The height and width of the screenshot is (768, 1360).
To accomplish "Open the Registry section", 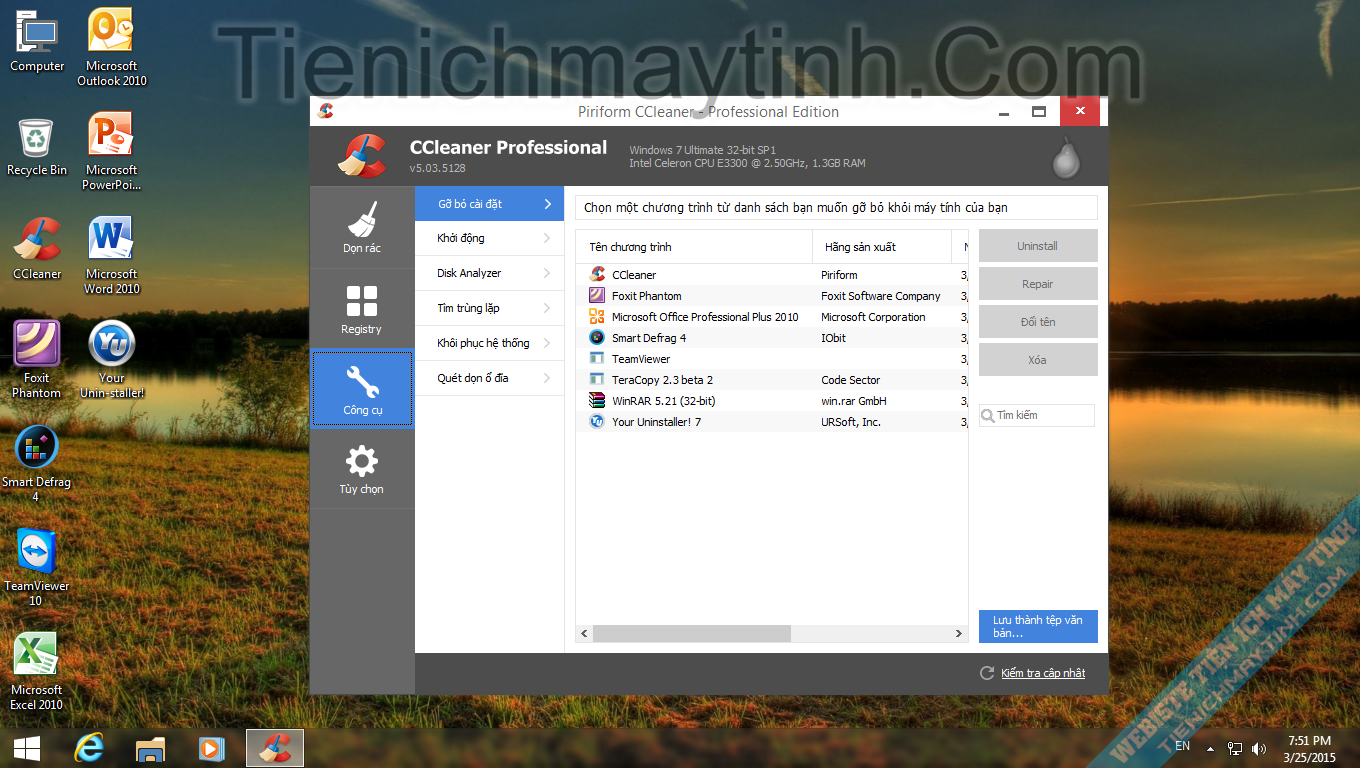I will coord(361,309).
